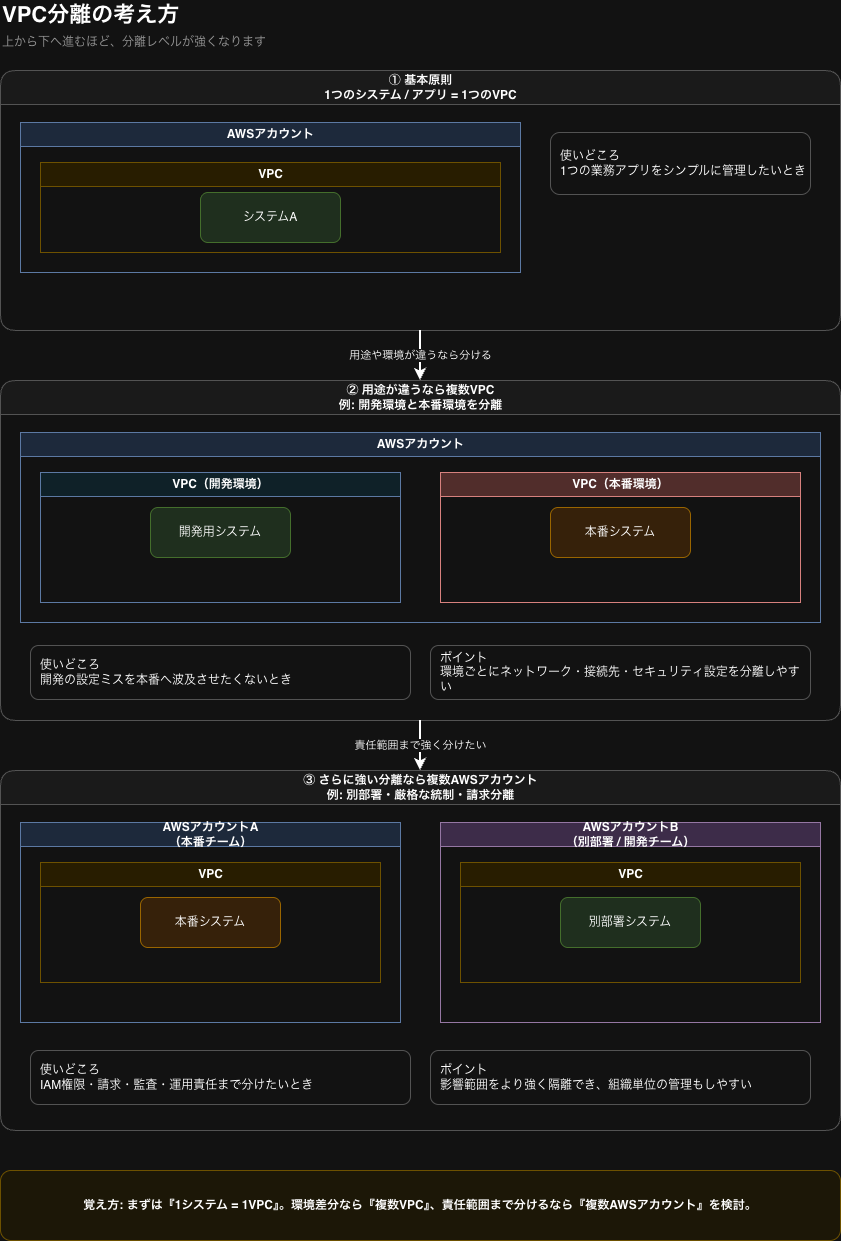
Task: Click the 本番システム node in section ②
Action: click(x=620, y=532)
